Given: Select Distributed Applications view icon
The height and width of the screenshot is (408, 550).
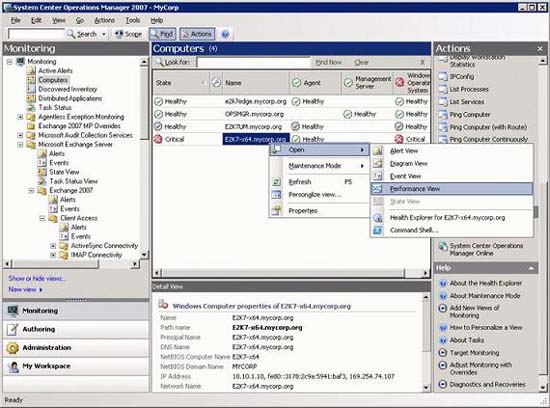Looking at the screenshot, I should click(31, 98).
